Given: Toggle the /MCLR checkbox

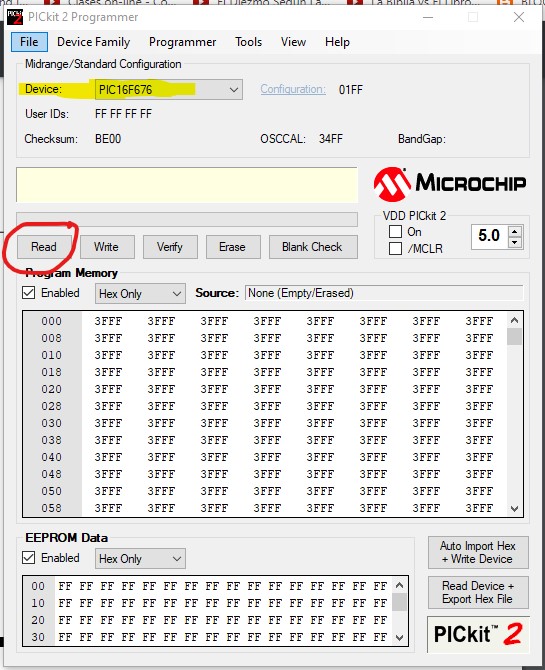Looking at the screenshot, I should 395,248.
